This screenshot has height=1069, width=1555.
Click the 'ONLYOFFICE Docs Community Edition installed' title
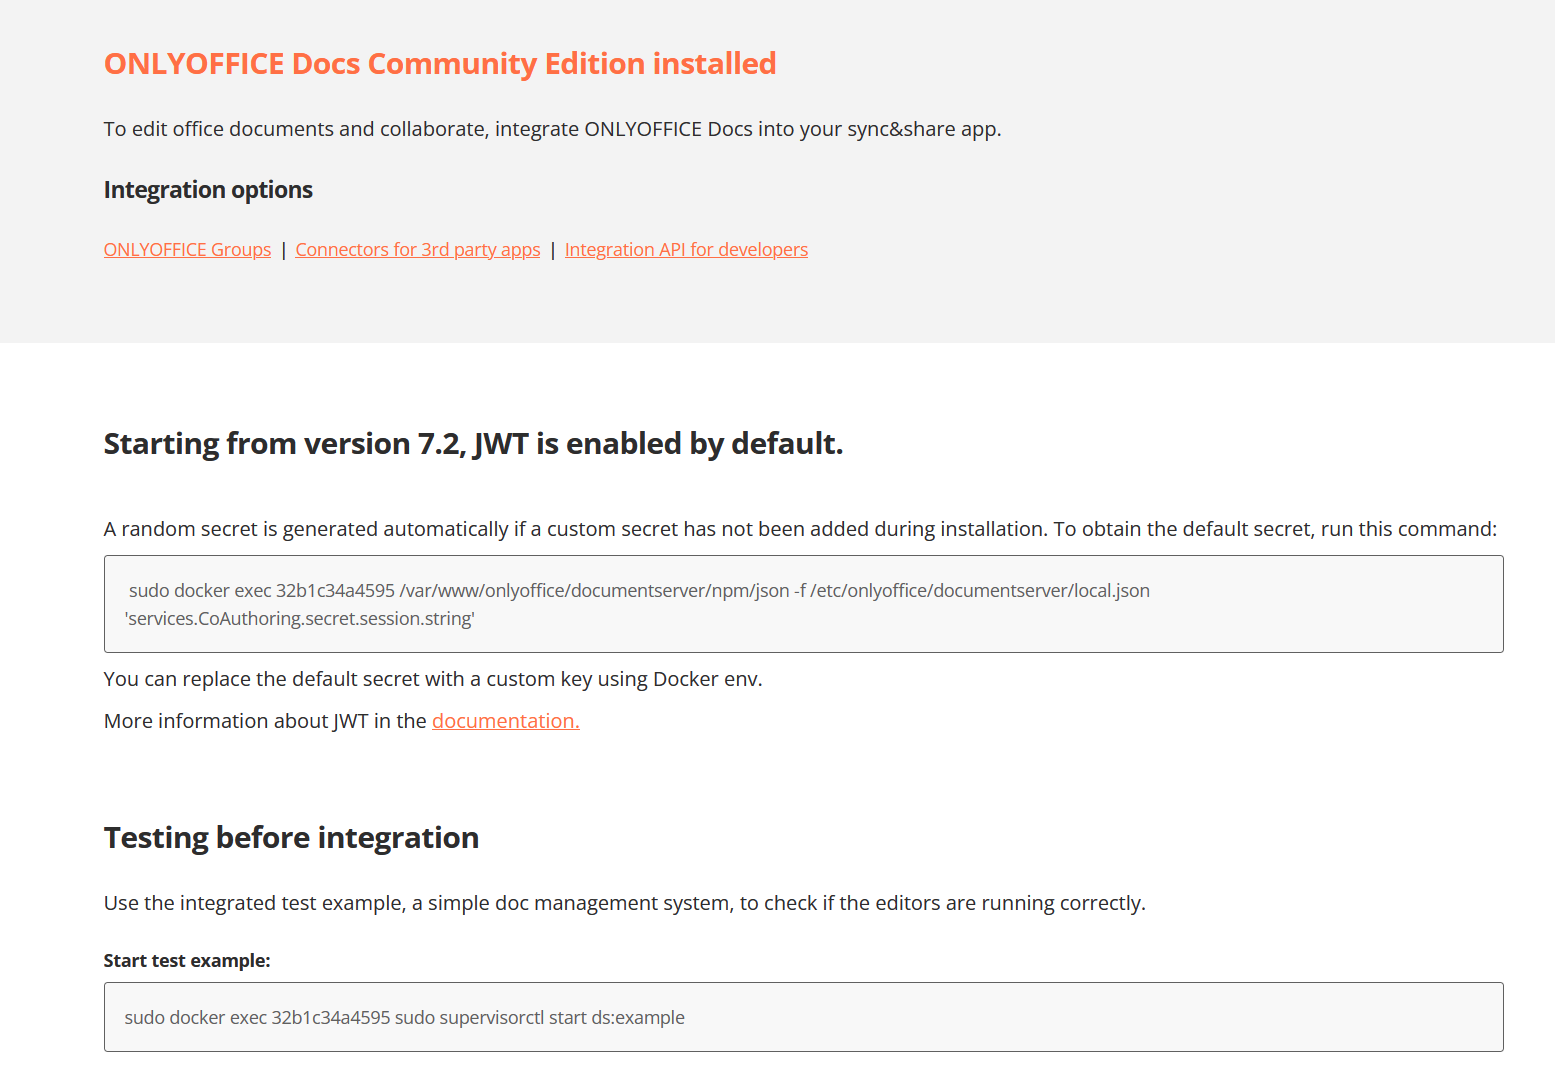click(x=440, y=64)
